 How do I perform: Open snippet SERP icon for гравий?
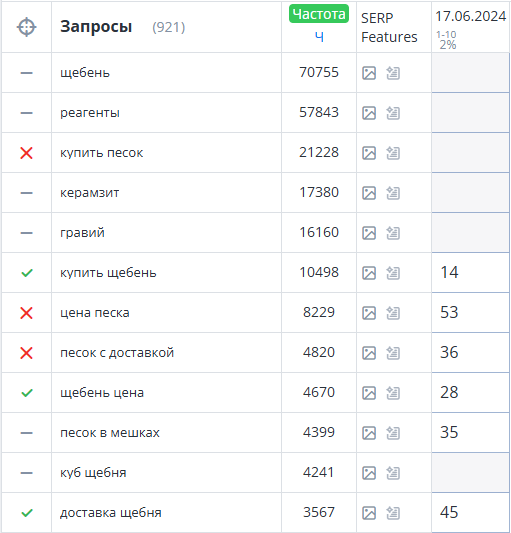pos(393,233)
